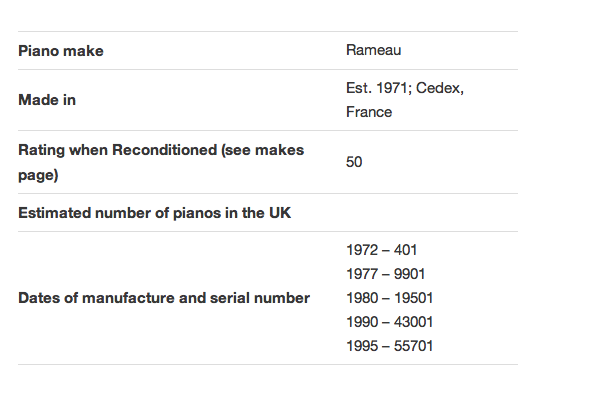Click the Made in row label
This screenshot has width=599, height=414.
47,100
